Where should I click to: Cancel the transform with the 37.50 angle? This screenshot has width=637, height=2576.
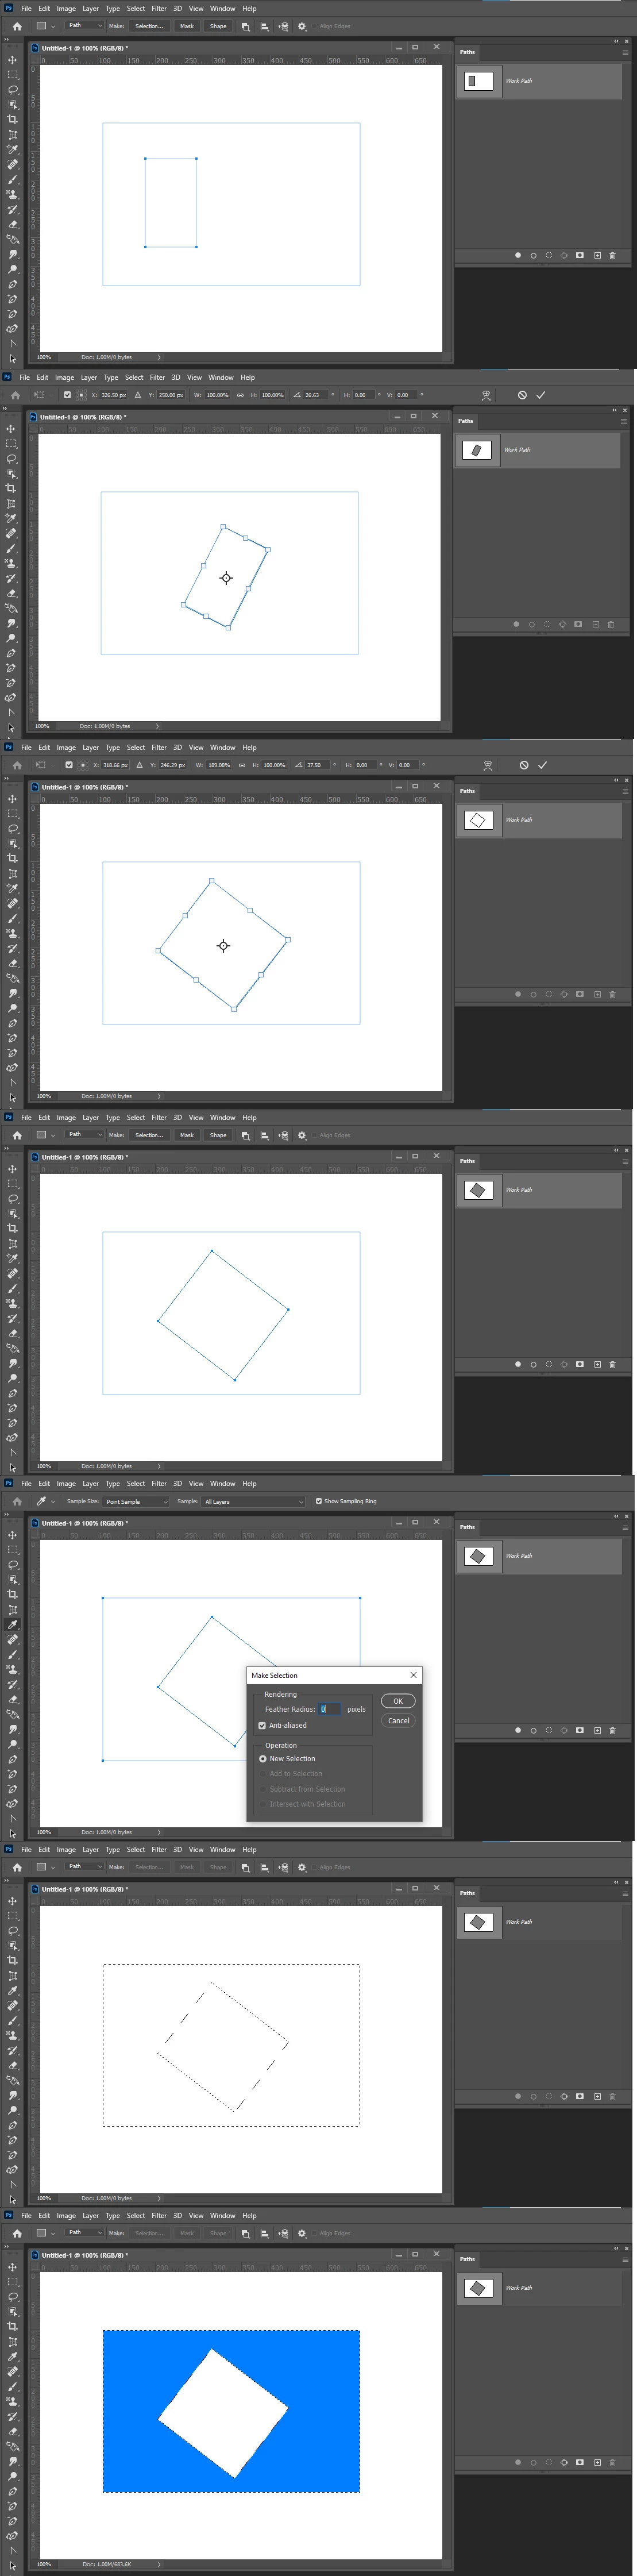pos(523,765)
